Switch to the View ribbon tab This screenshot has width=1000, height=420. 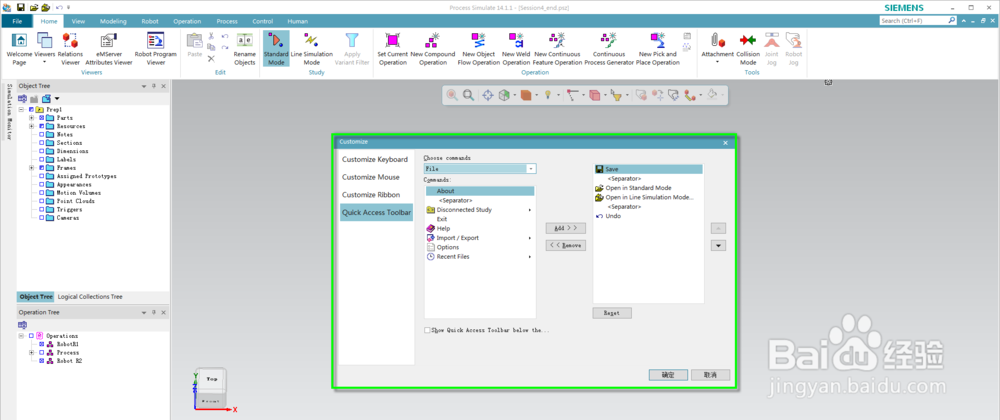78,21
